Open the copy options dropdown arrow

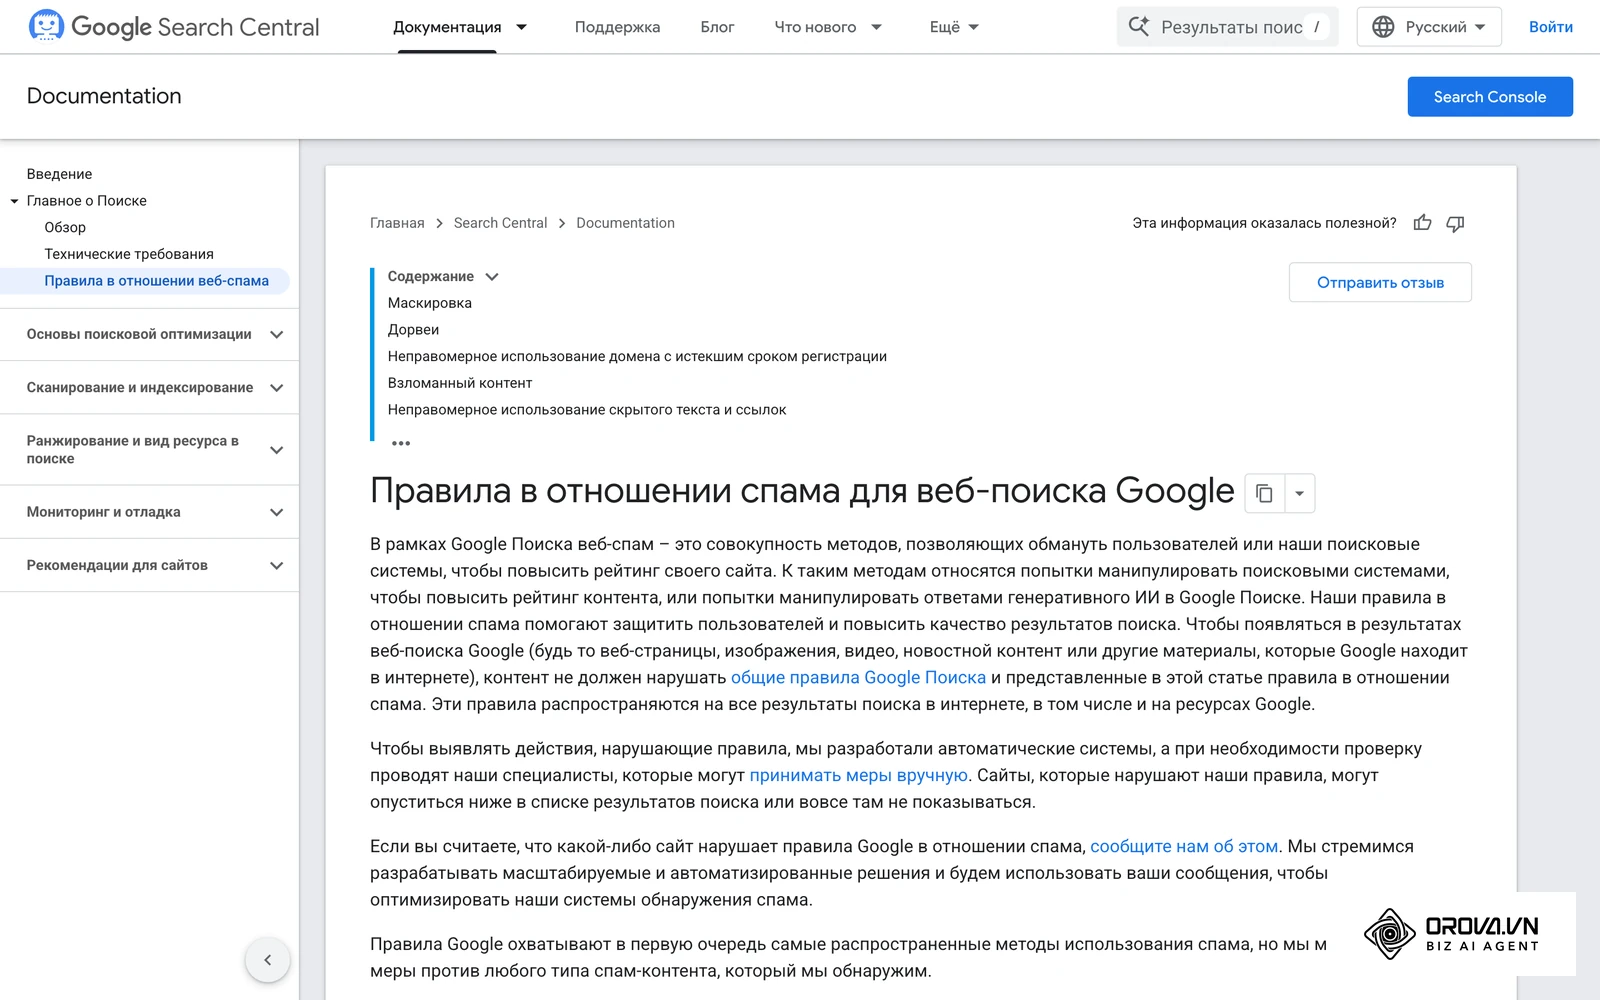(x=1299, y=493)
